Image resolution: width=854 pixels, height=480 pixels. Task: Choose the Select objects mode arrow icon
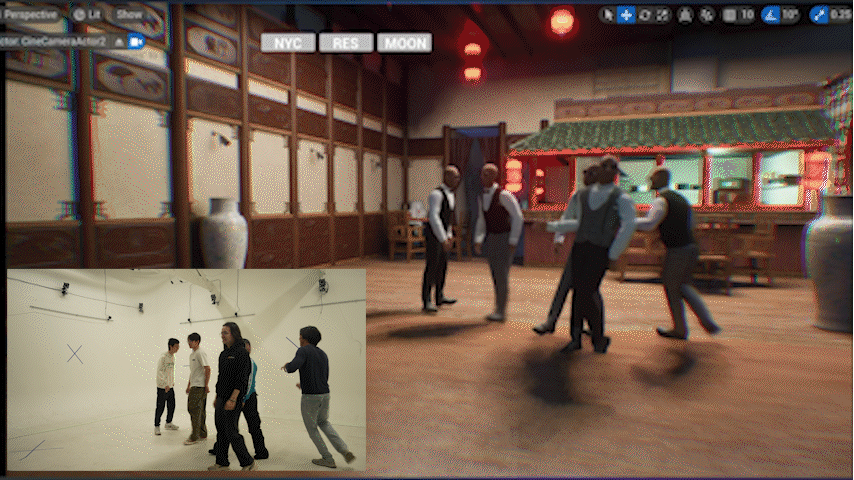(608, 15)
